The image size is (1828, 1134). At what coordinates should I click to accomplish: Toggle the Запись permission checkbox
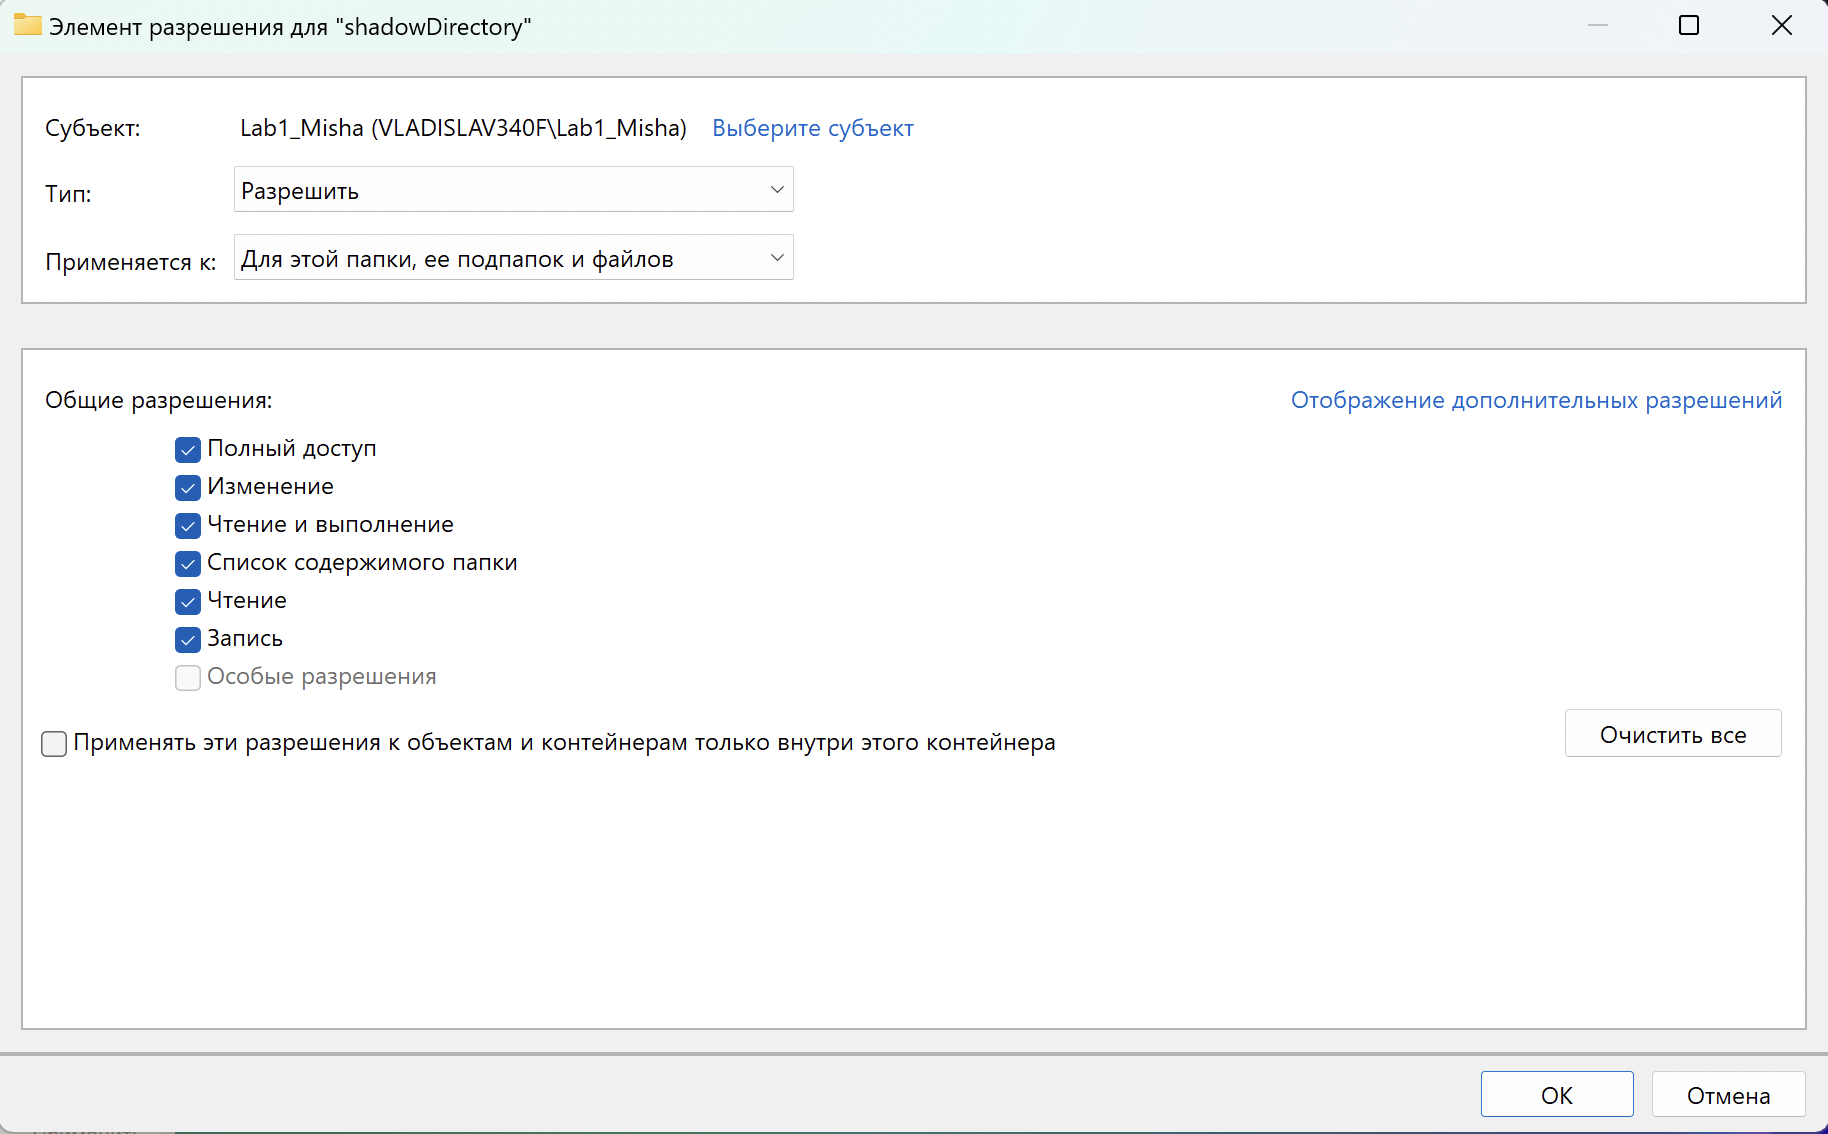point(188,640)
